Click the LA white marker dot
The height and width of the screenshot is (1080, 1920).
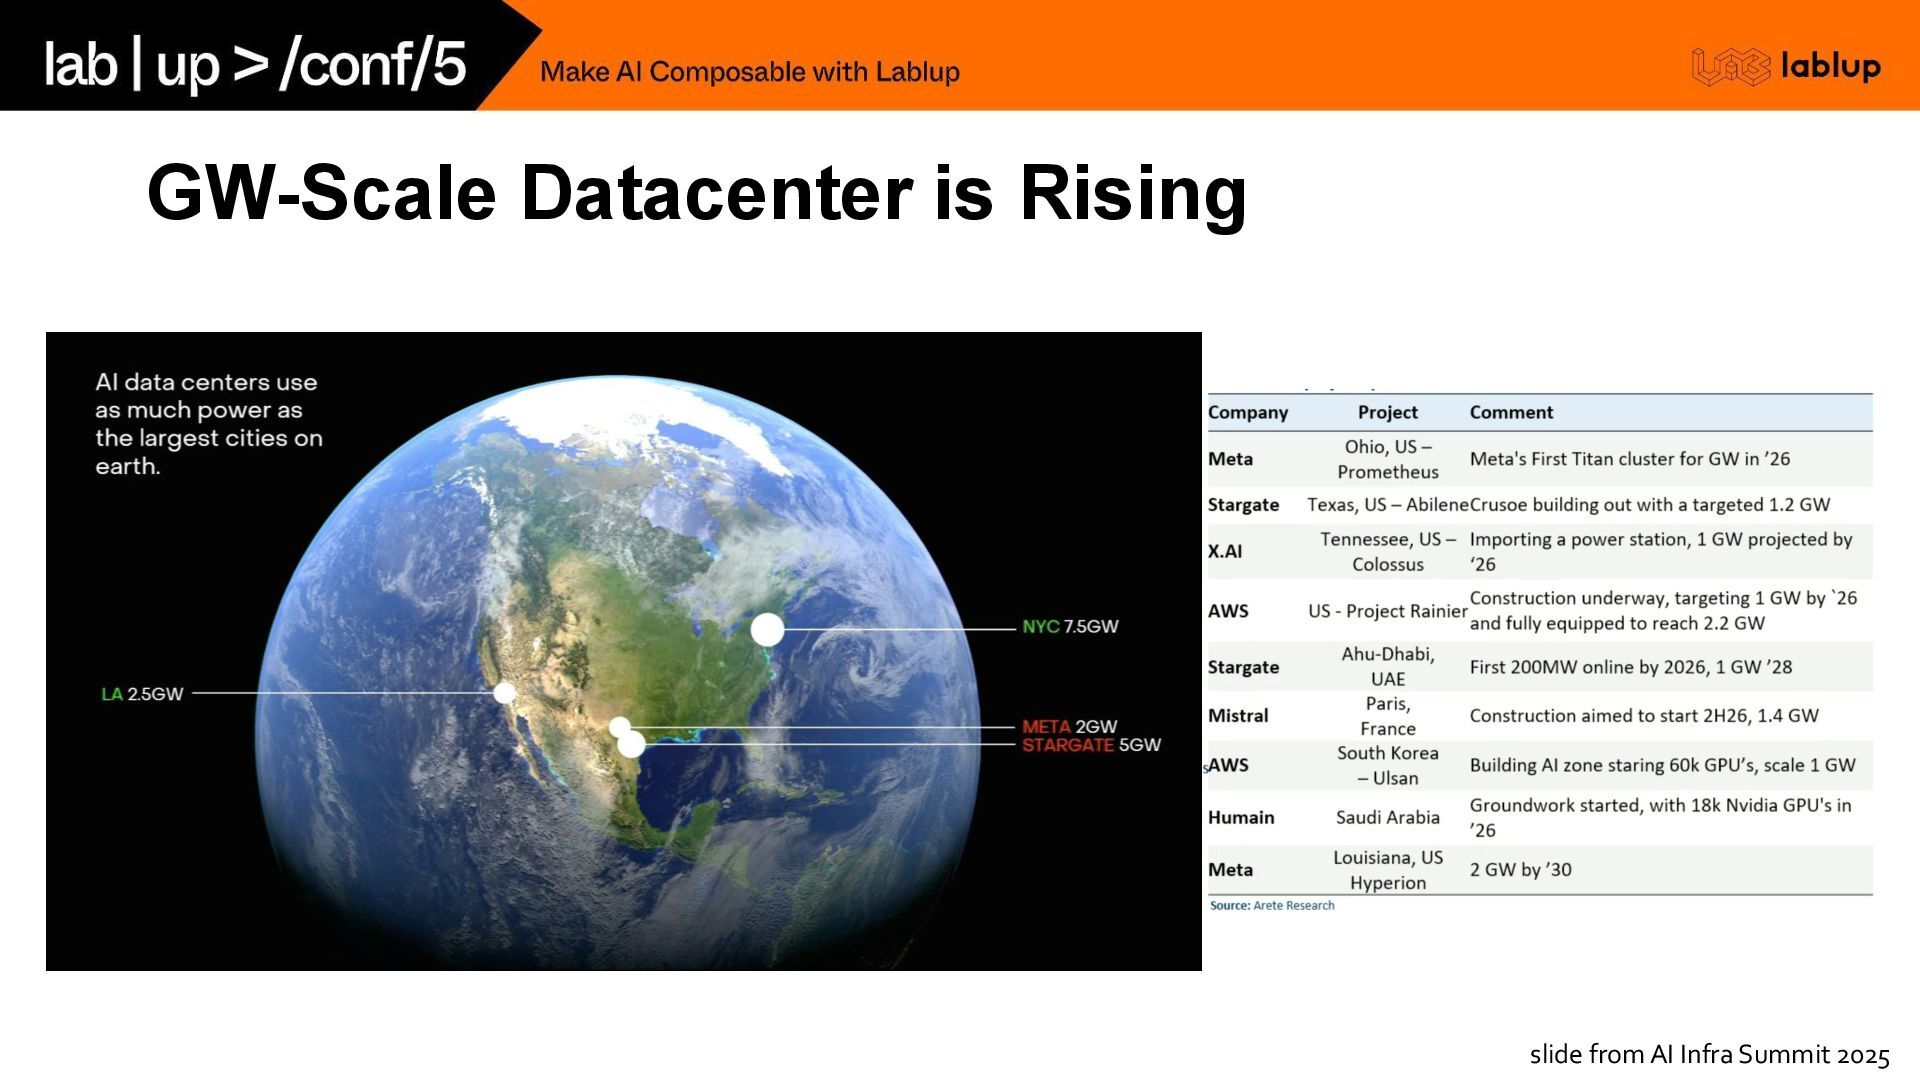[x=505, y=693]
